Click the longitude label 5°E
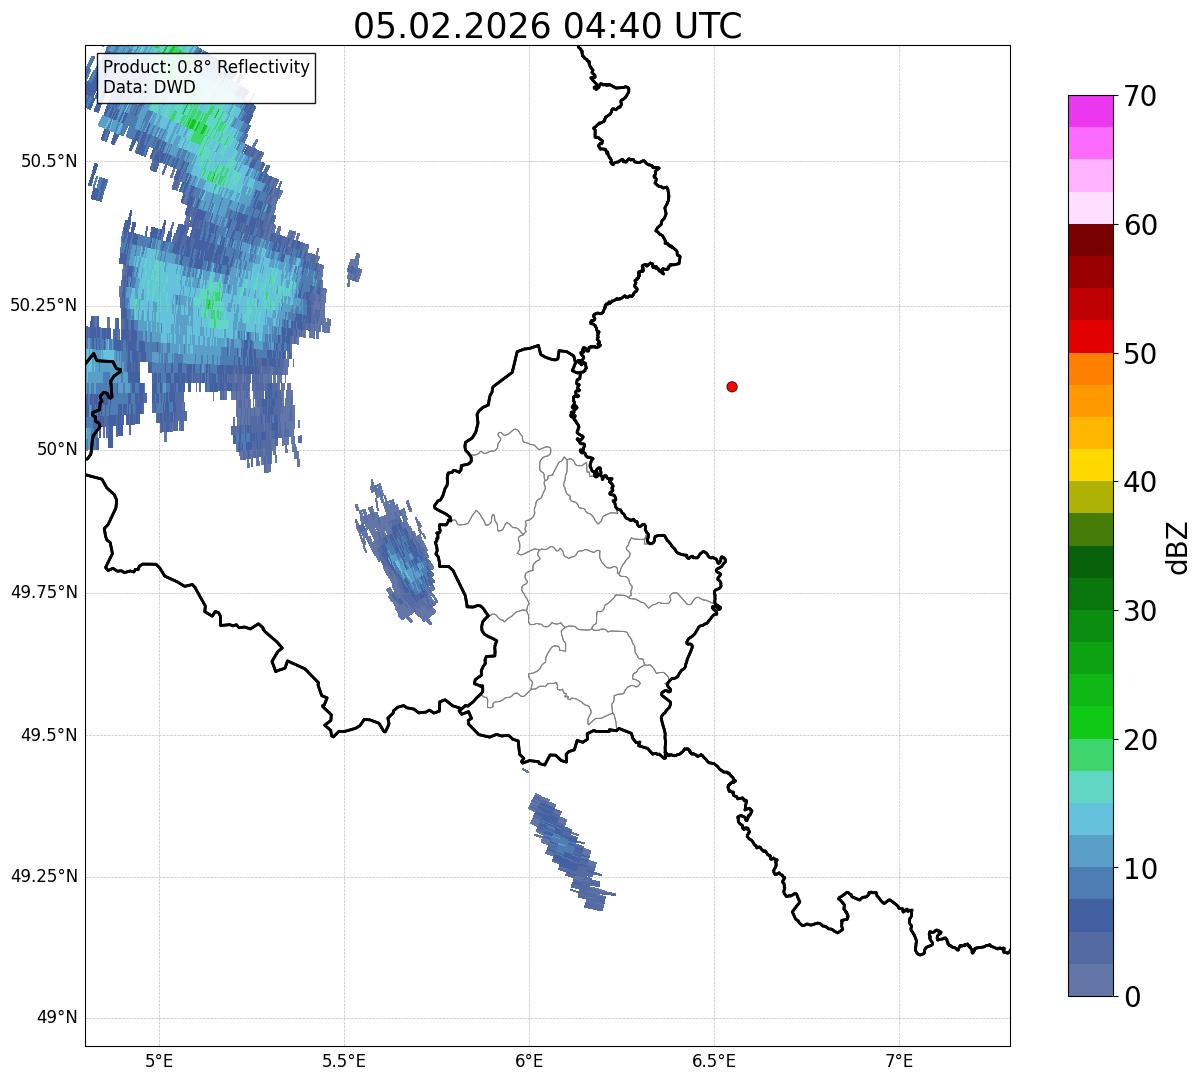The image size is (1202, 1081). pyautogui.click(x=159, y=1060)
